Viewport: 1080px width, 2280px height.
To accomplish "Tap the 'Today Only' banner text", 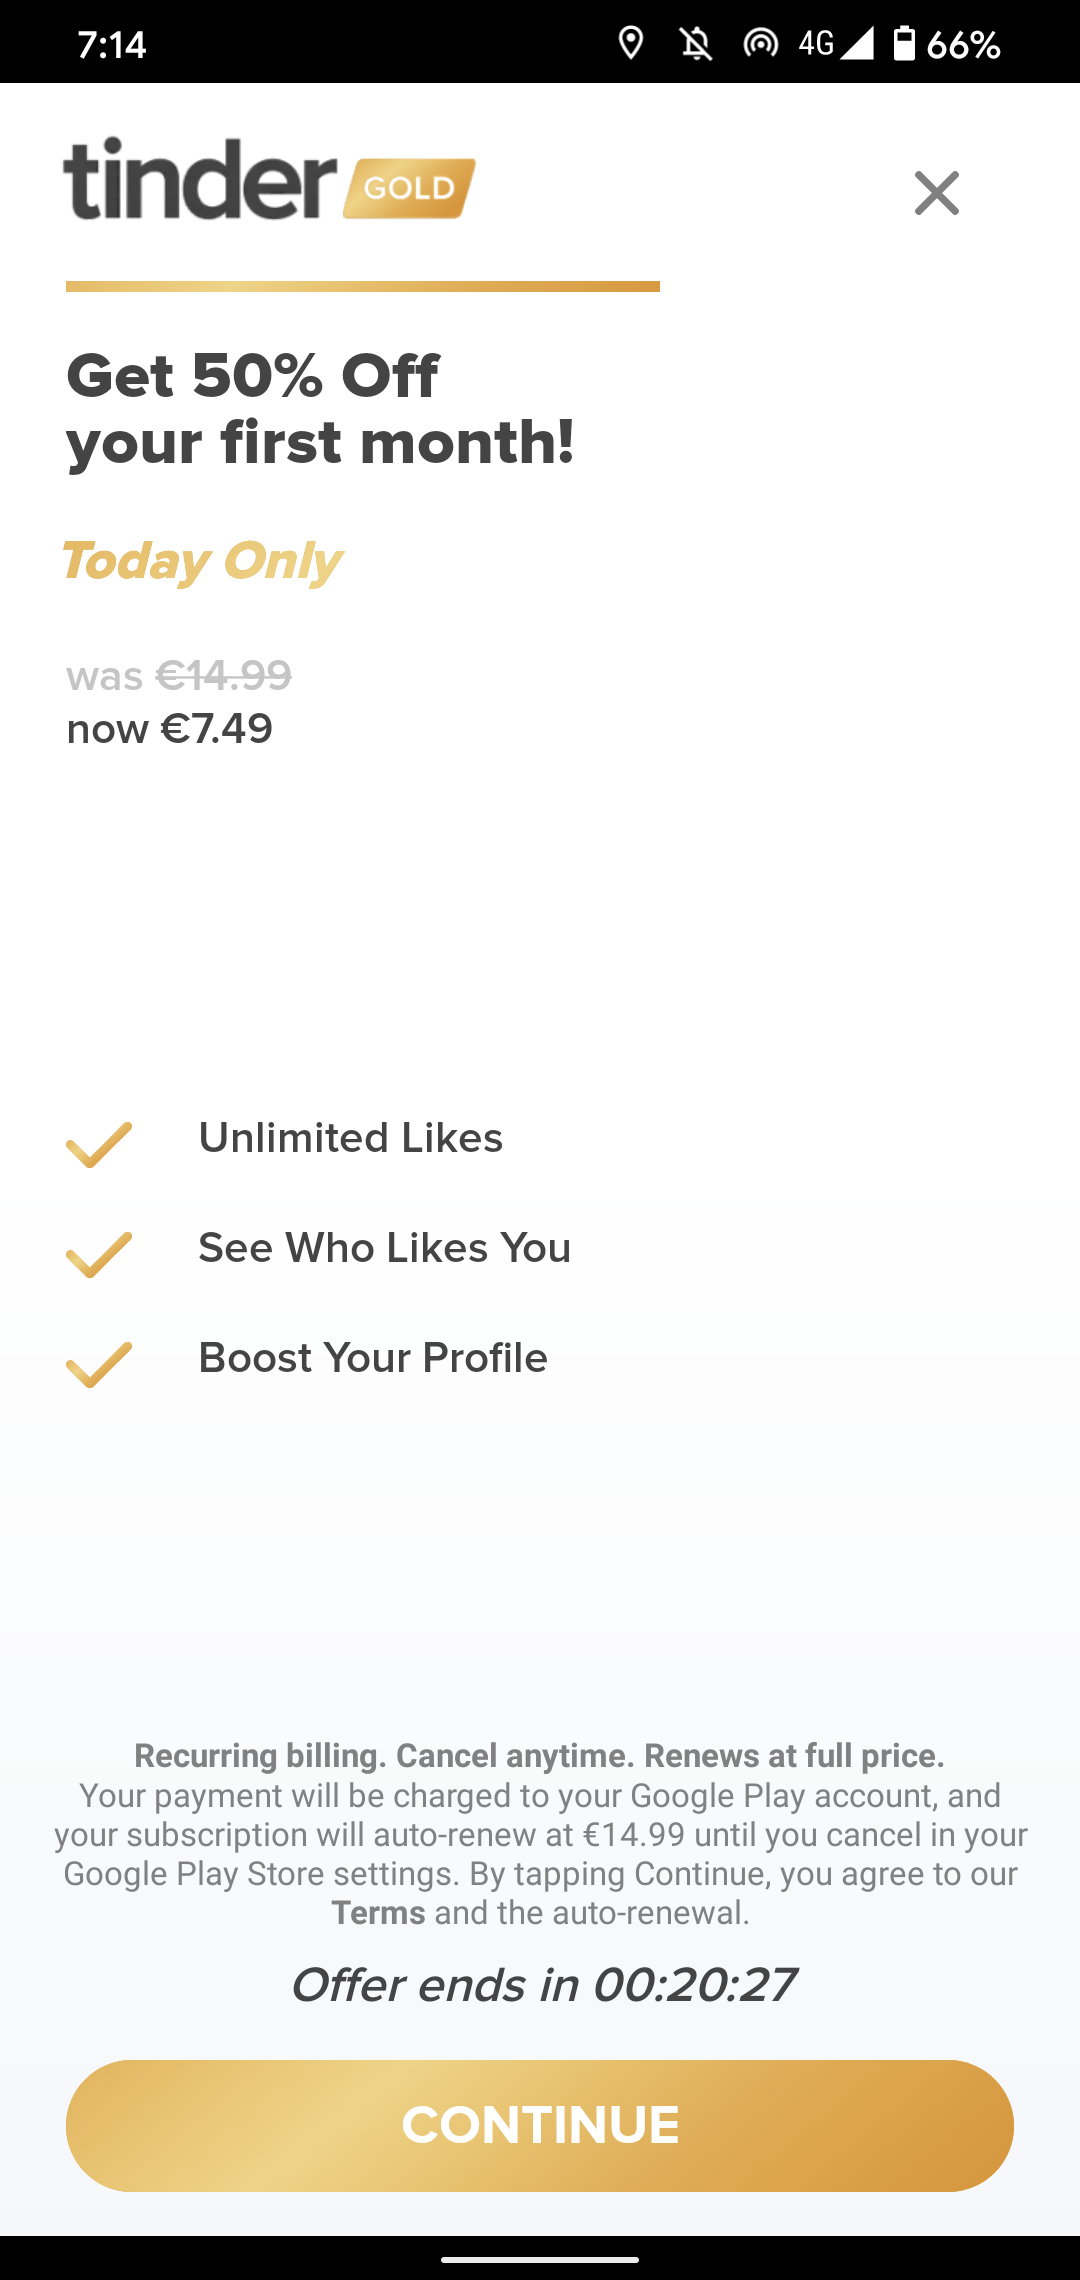I will pos(202,562).
